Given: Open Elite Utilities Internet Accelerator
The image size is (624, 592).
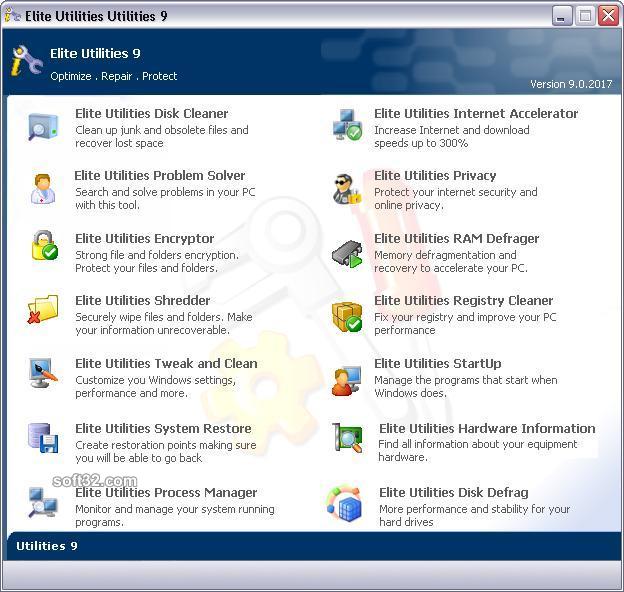Looking at the screenshot, I should [476, 113].
